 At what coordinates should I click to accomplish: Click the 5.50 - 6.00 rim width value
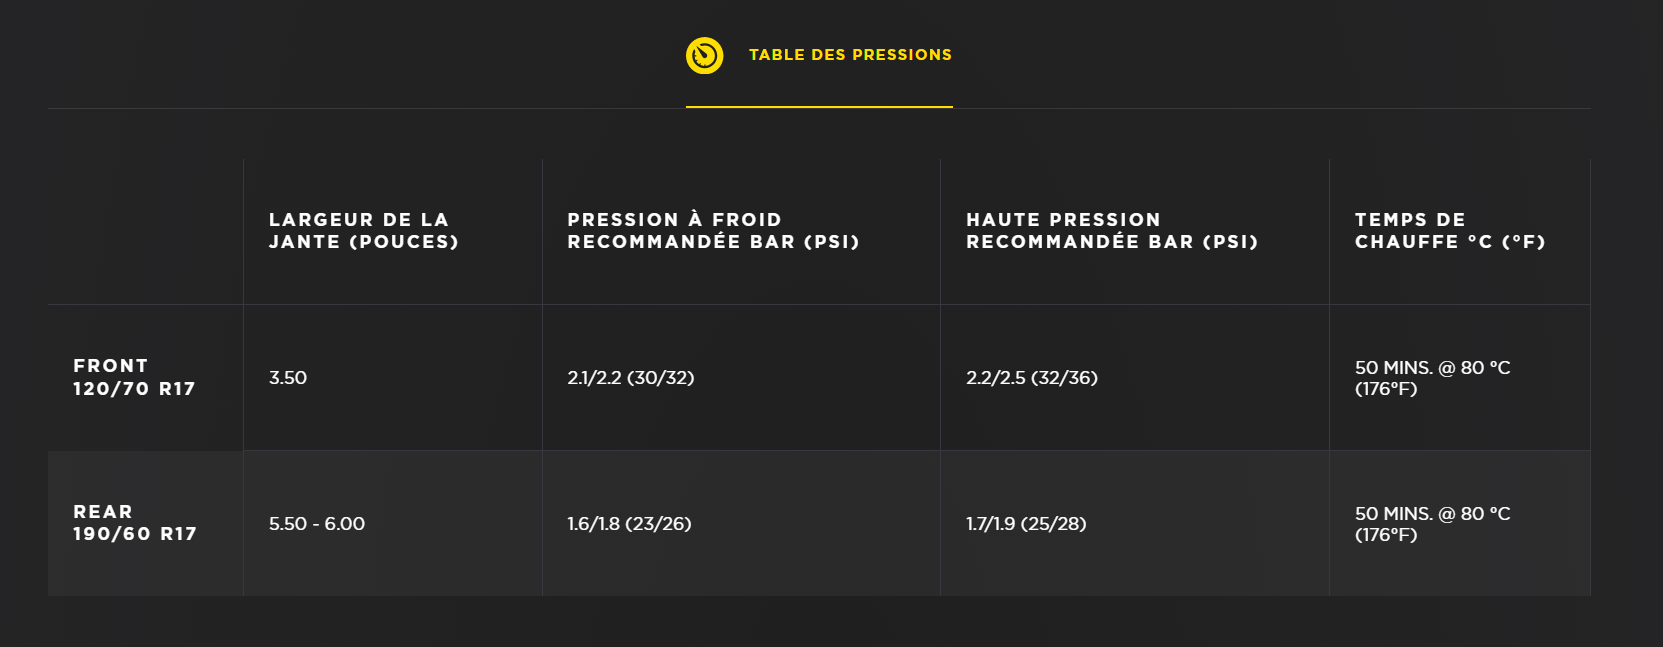tap(317, 524)
